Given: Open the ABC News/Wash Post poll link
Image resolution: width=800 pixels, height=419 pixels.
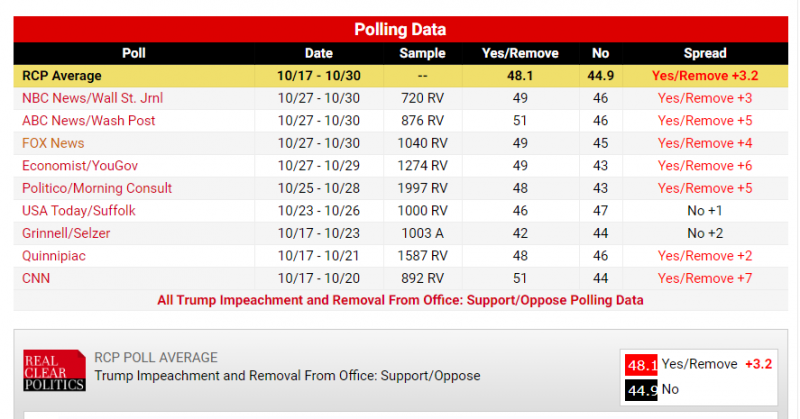Looking at the screenshot, I should click(88, 120).
